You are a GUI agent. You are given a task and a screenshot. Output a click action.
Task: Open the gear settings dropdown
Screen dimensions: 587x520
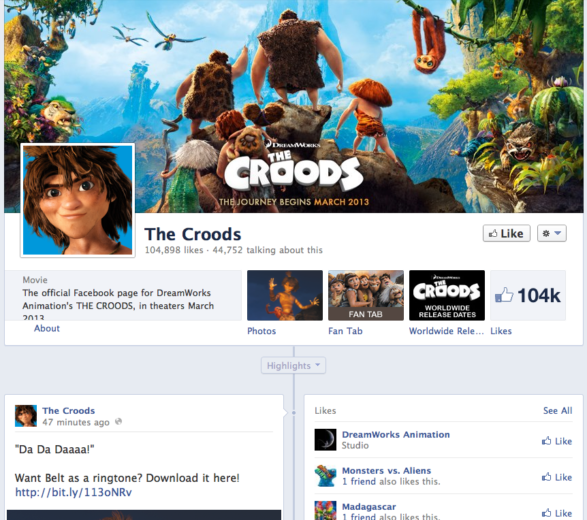(552, 233)
